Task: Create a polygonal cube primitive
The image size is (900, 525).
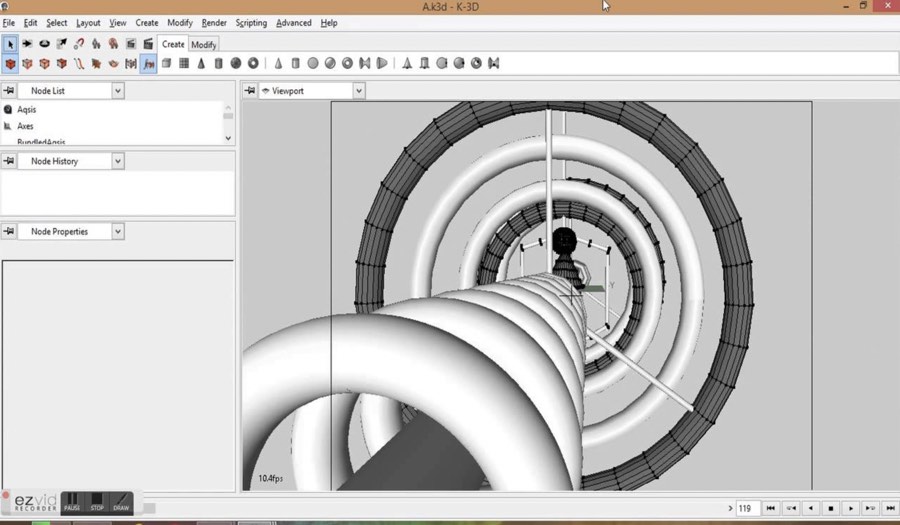Action: (167, 64)
